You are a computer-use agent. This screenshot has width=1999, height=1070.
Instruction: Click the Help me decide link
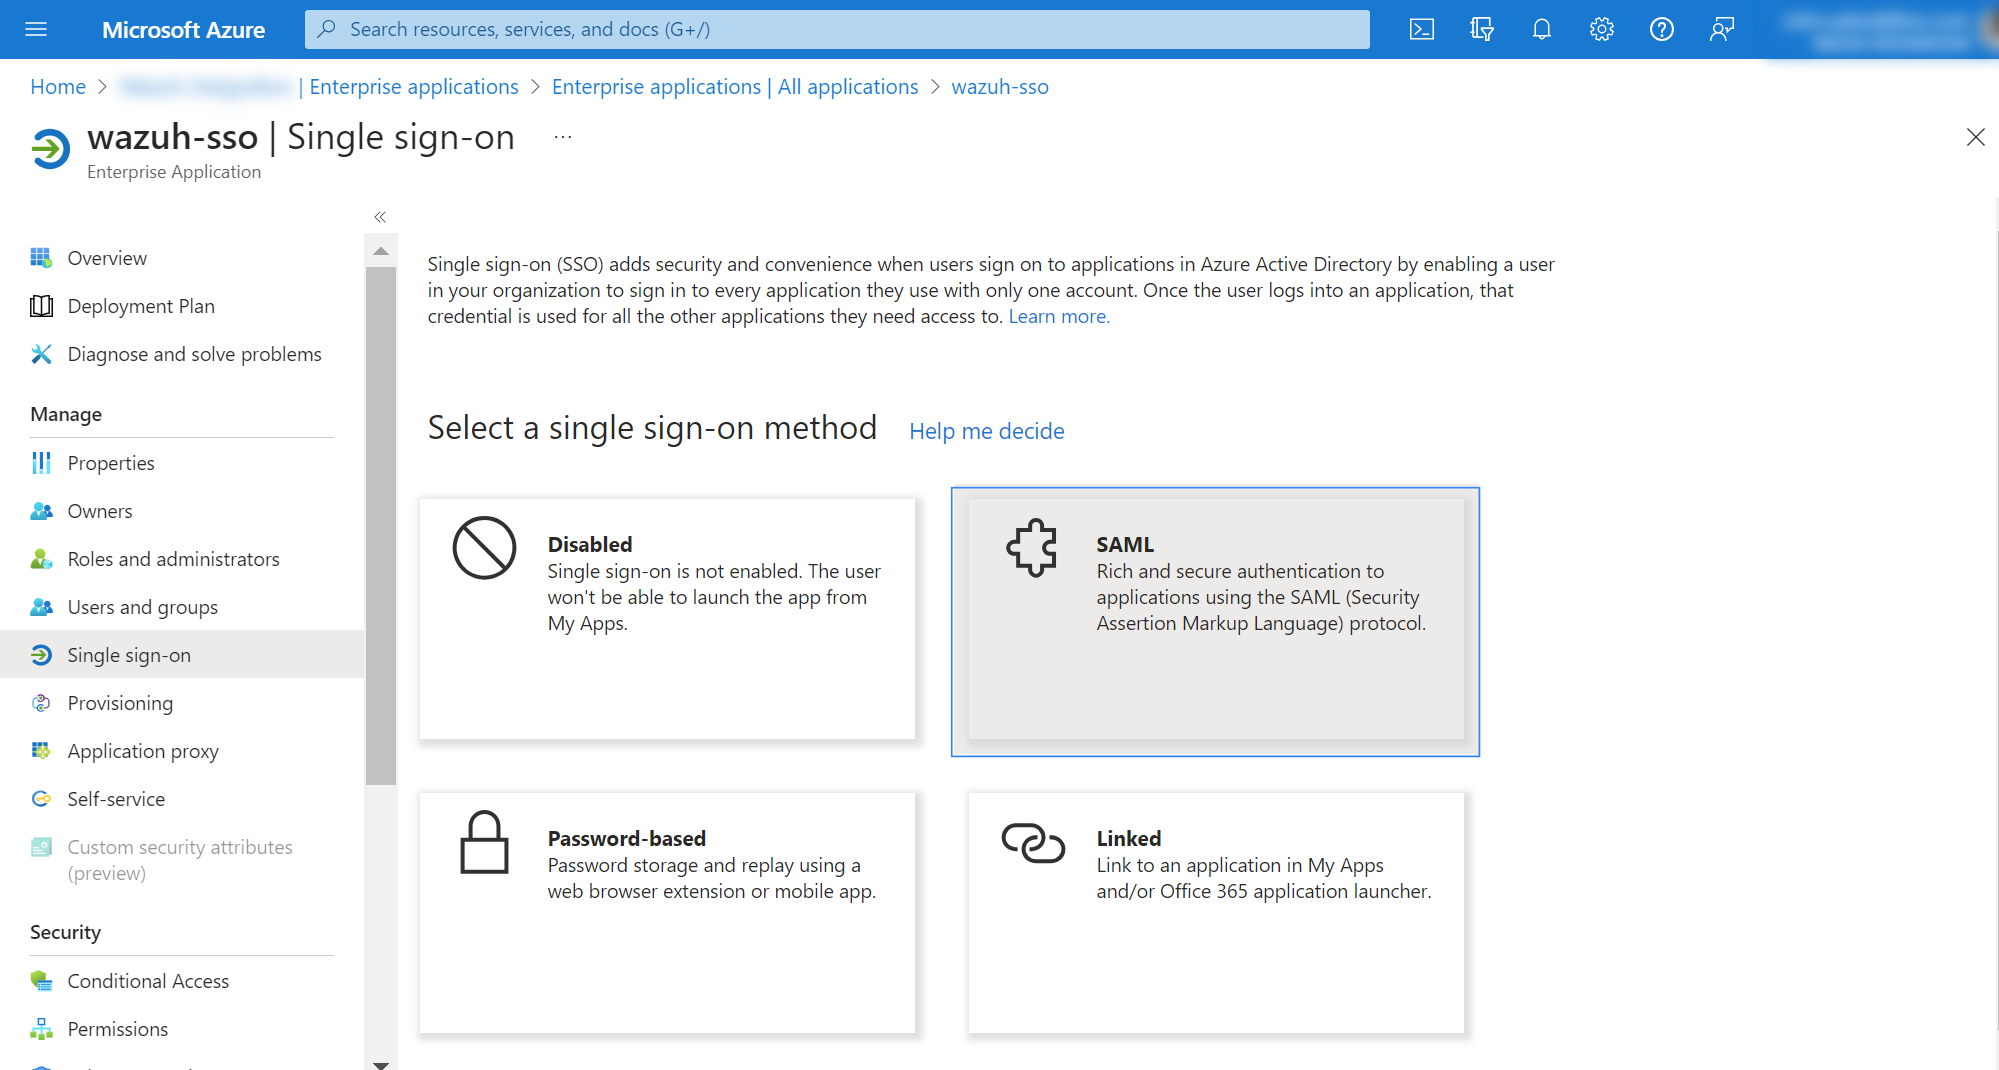986,431
